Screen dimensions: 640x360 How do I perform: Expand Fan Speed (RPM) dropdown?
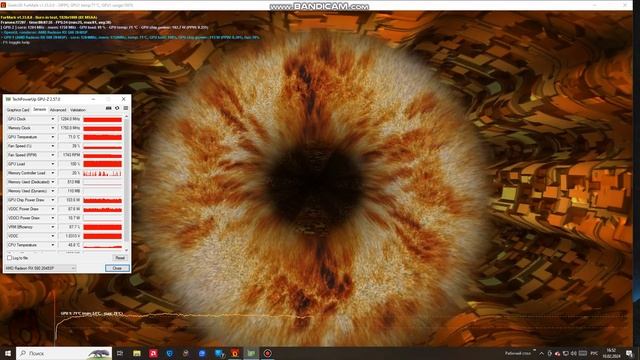click(53, 155)
